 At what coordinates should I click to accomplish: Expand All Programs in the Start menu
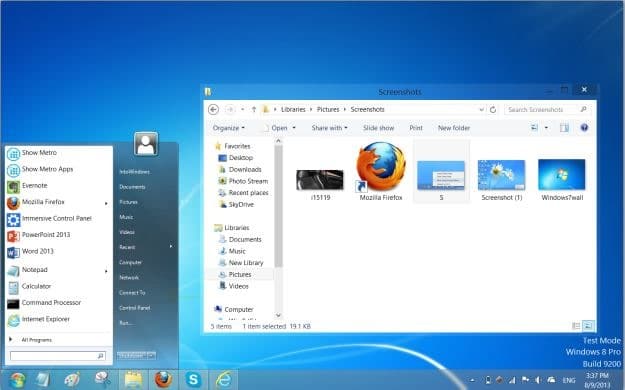31,340
